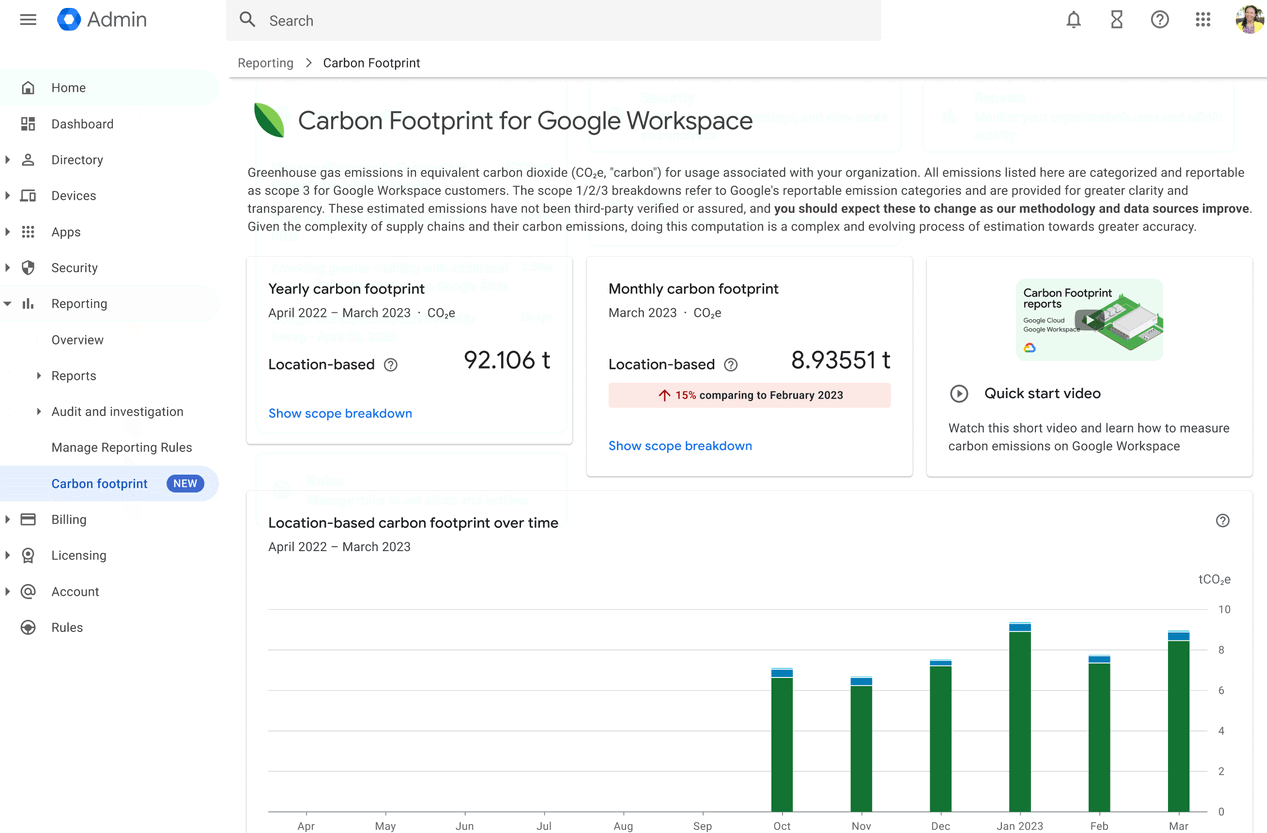This screenshot has width=1267, height=833.
Task: Click the March bar in the chart
Action: 1179,721
